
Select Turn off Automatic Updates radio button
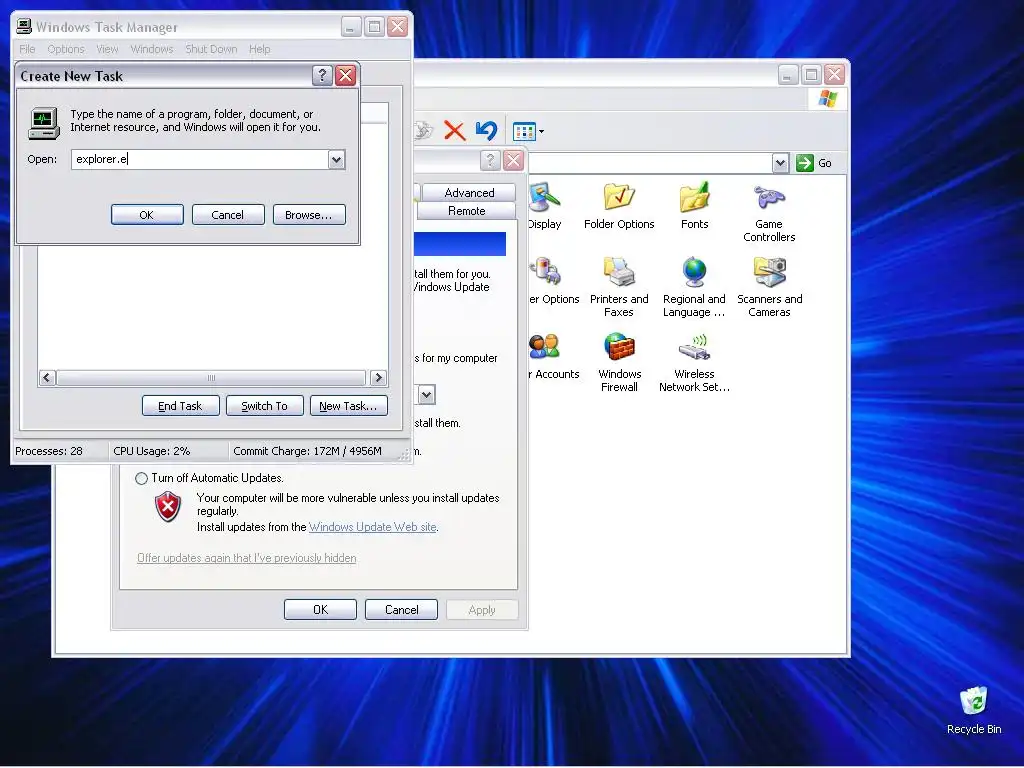(x=141, y=478)
